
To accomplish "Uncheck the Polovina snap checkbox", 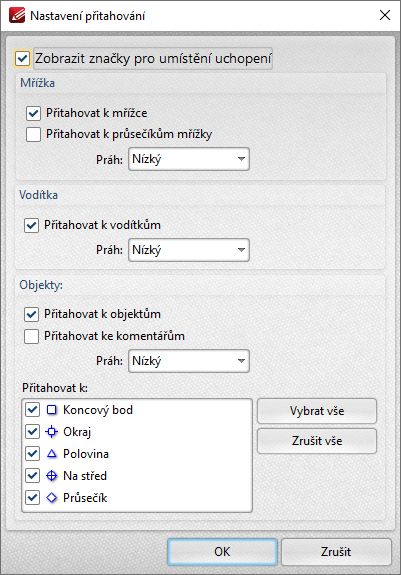I will point(33,454).
